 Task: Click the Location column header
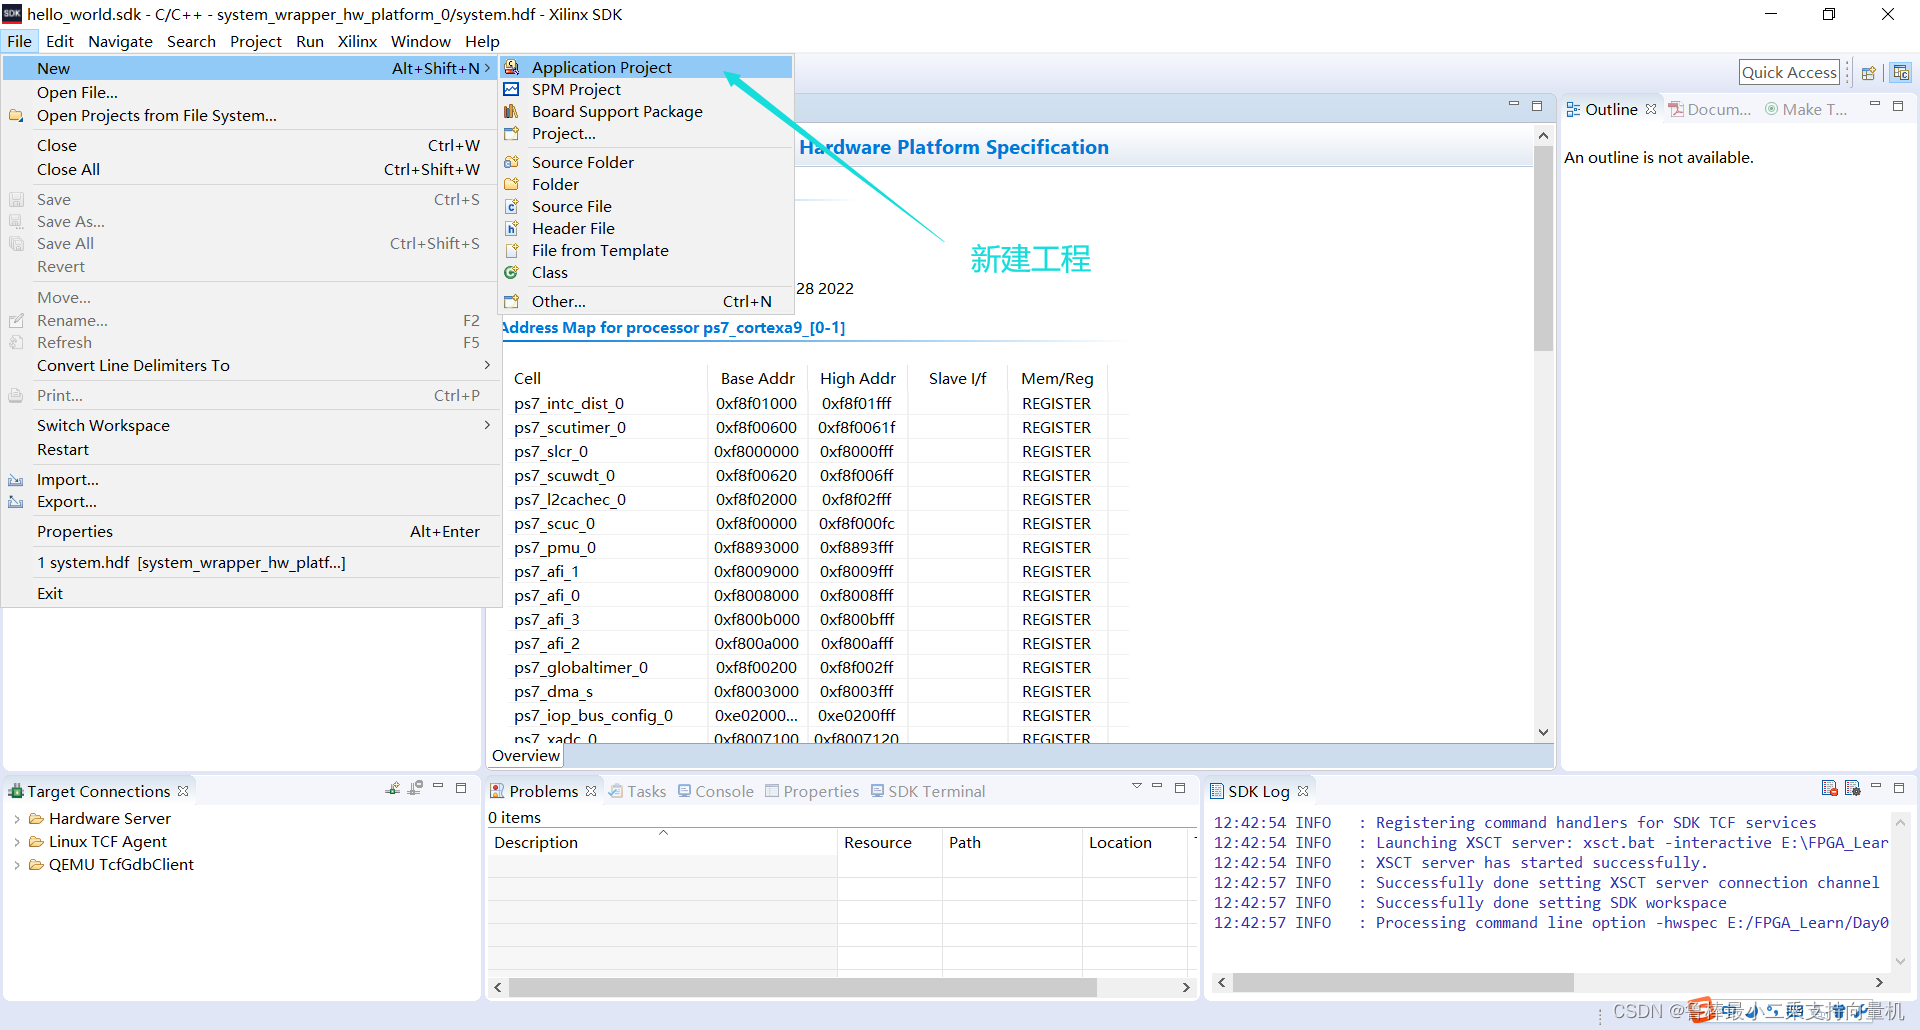[1134, 843]
